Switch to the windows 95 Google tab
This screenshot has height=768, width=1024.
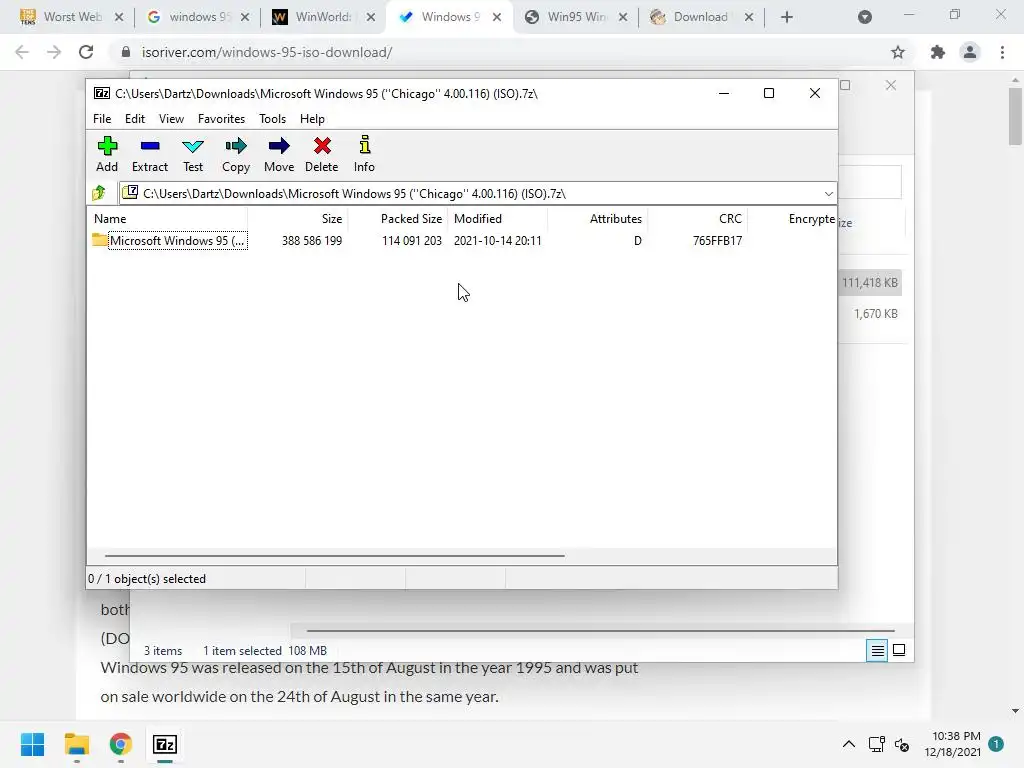coord(196,17)
